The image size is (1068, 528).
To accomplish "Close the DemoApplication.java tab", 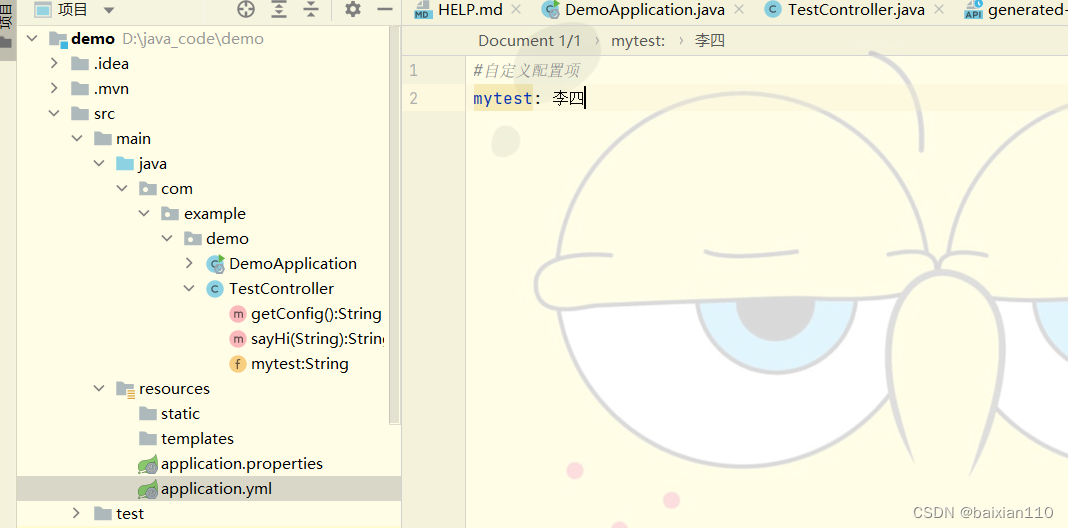I will tap(740, 10).
